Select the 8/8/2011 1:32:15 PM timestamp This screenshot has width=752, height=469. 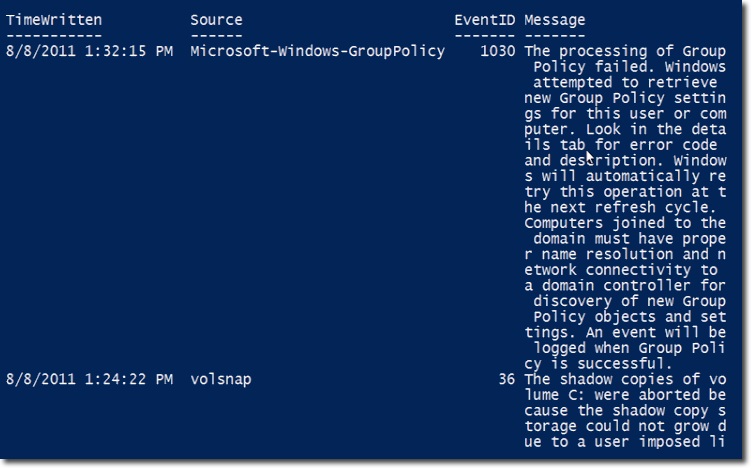[88, 51]
